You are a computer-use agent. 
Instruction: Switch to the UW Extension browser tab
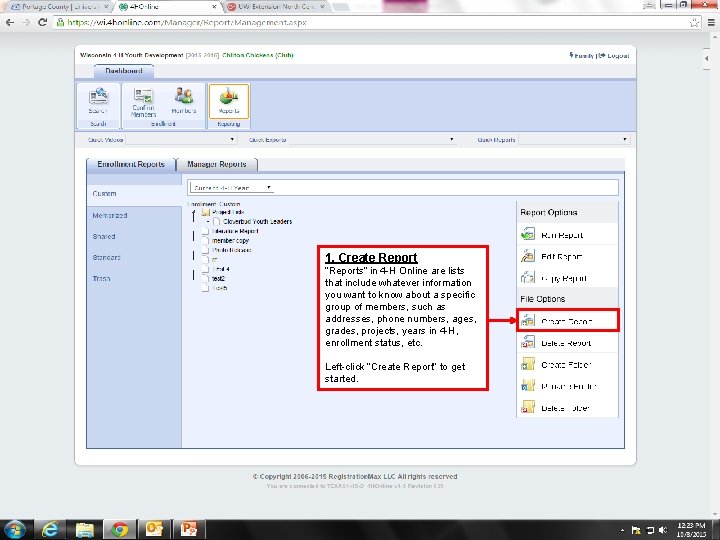(276, 6)
